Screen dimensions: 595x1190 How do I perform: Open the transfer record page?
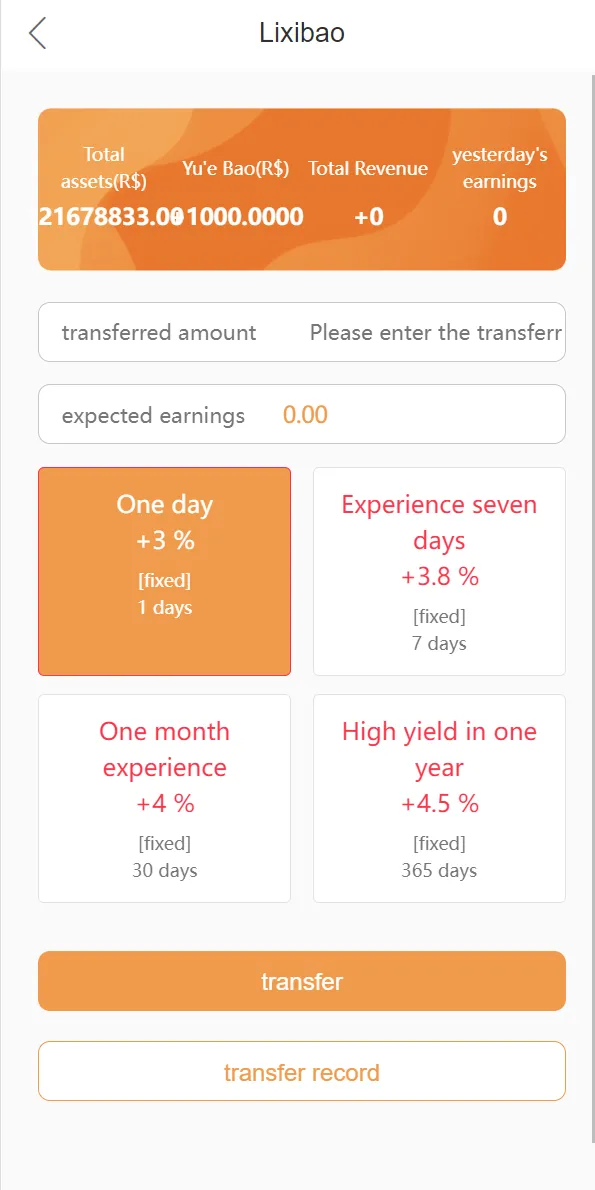point(302,1072)
